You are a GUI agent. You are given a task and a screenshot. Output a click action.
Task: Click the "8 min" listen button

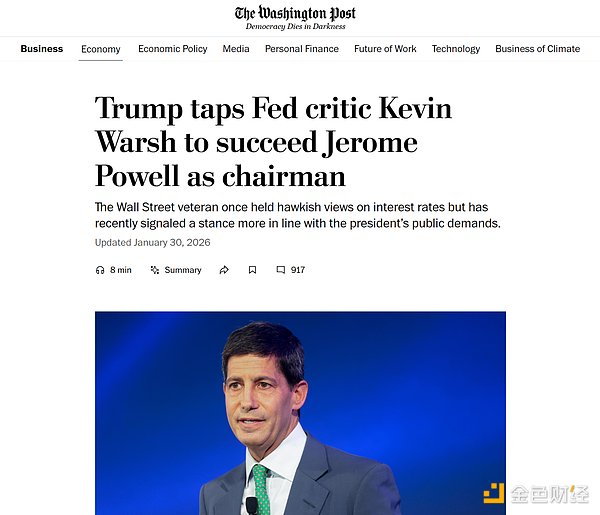pos(120,270)
